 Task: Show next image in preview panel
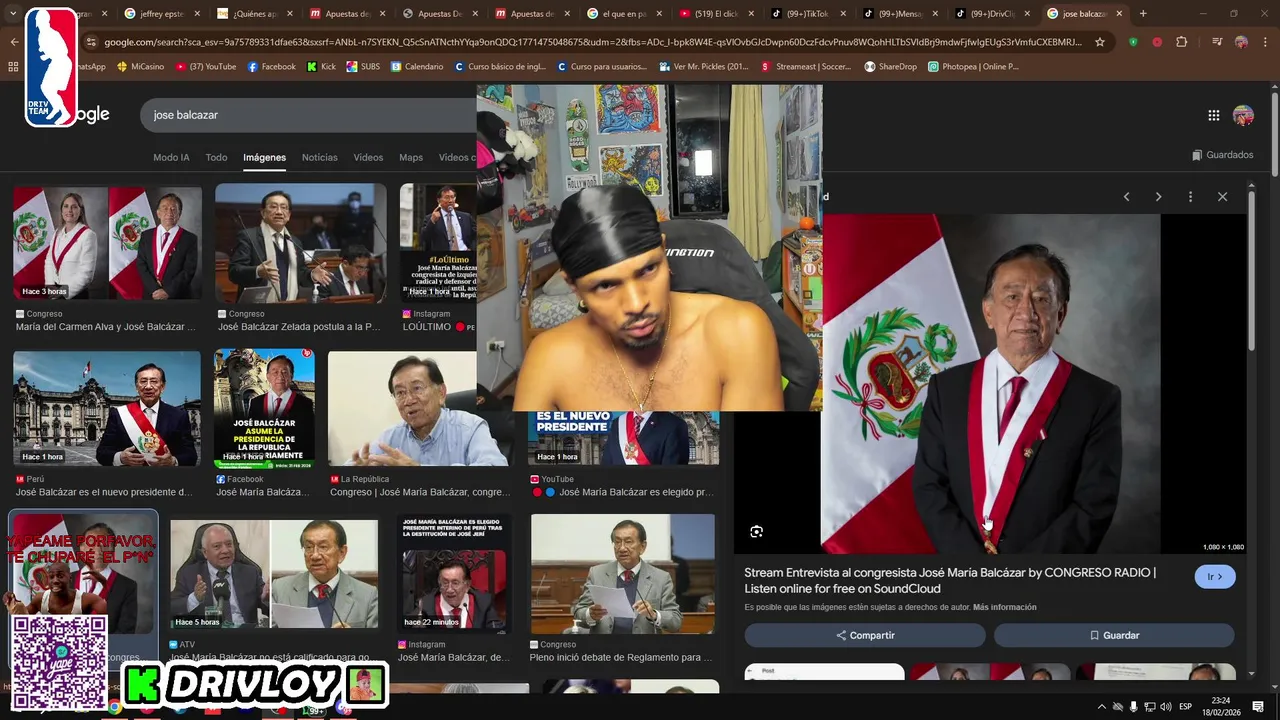click(1158, 197)
